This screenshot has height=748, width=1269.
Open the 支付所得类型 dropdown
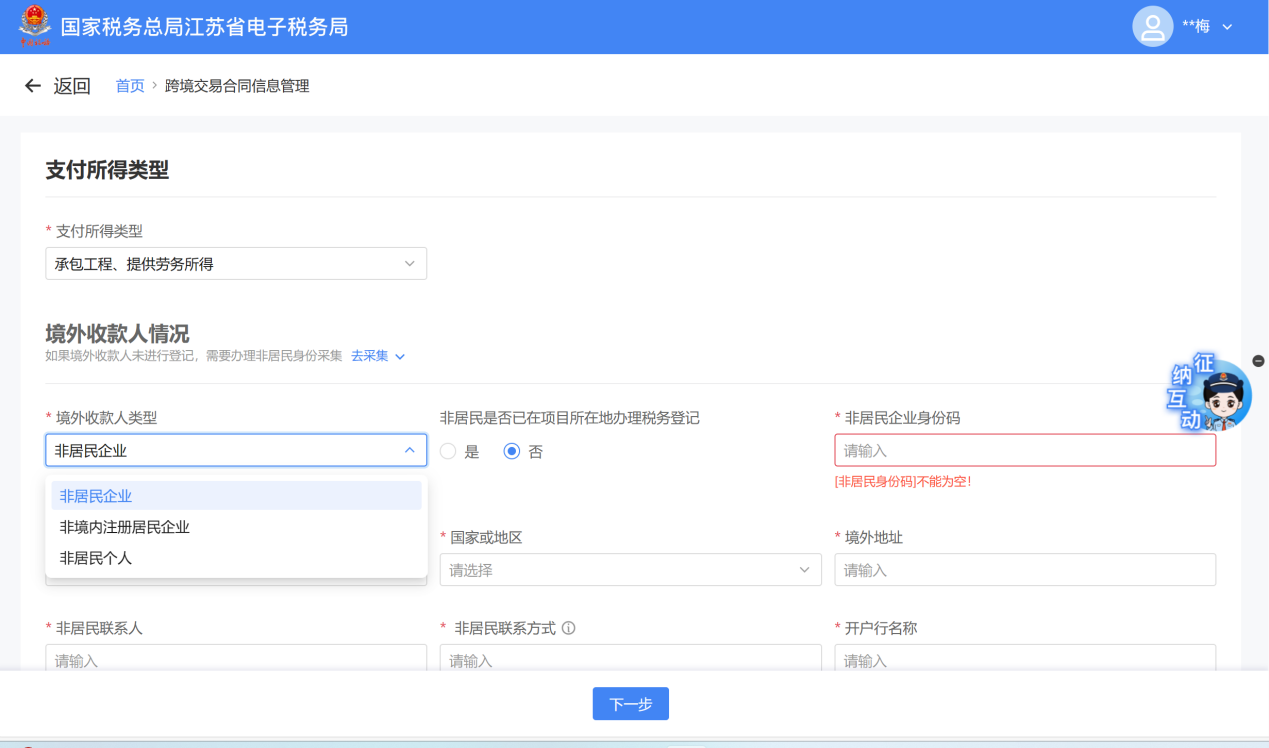tap(236, 264)
